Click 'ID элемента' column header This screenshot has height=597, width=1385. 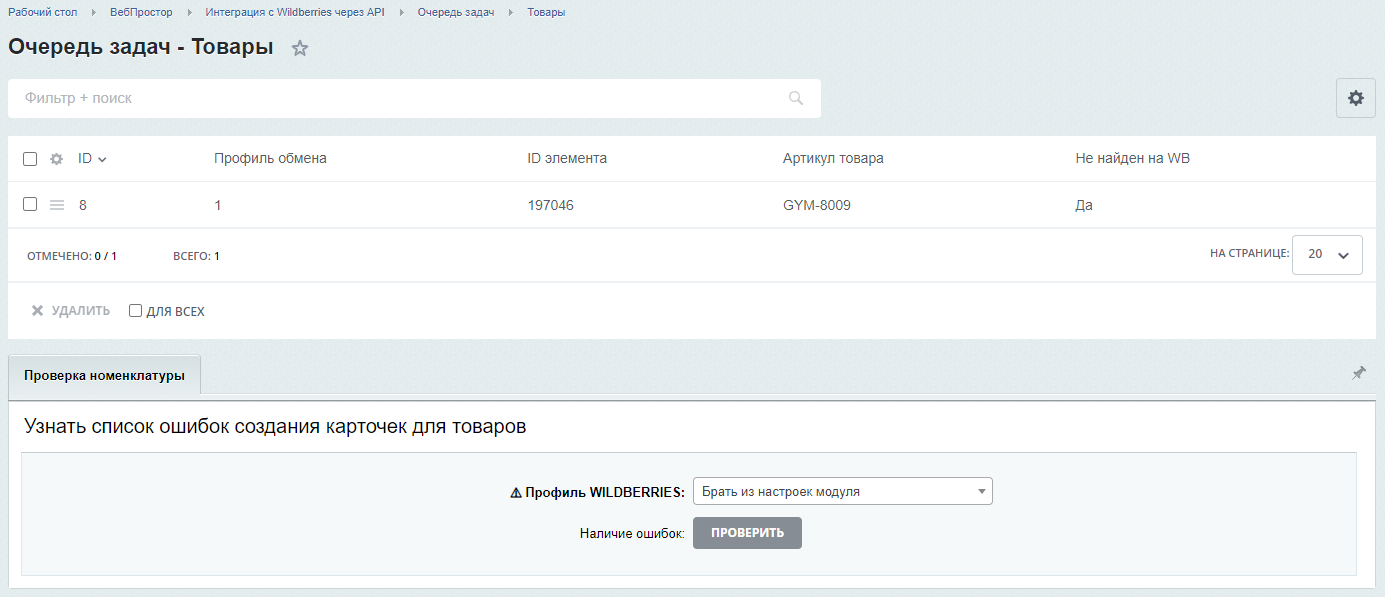coord(567,158)
